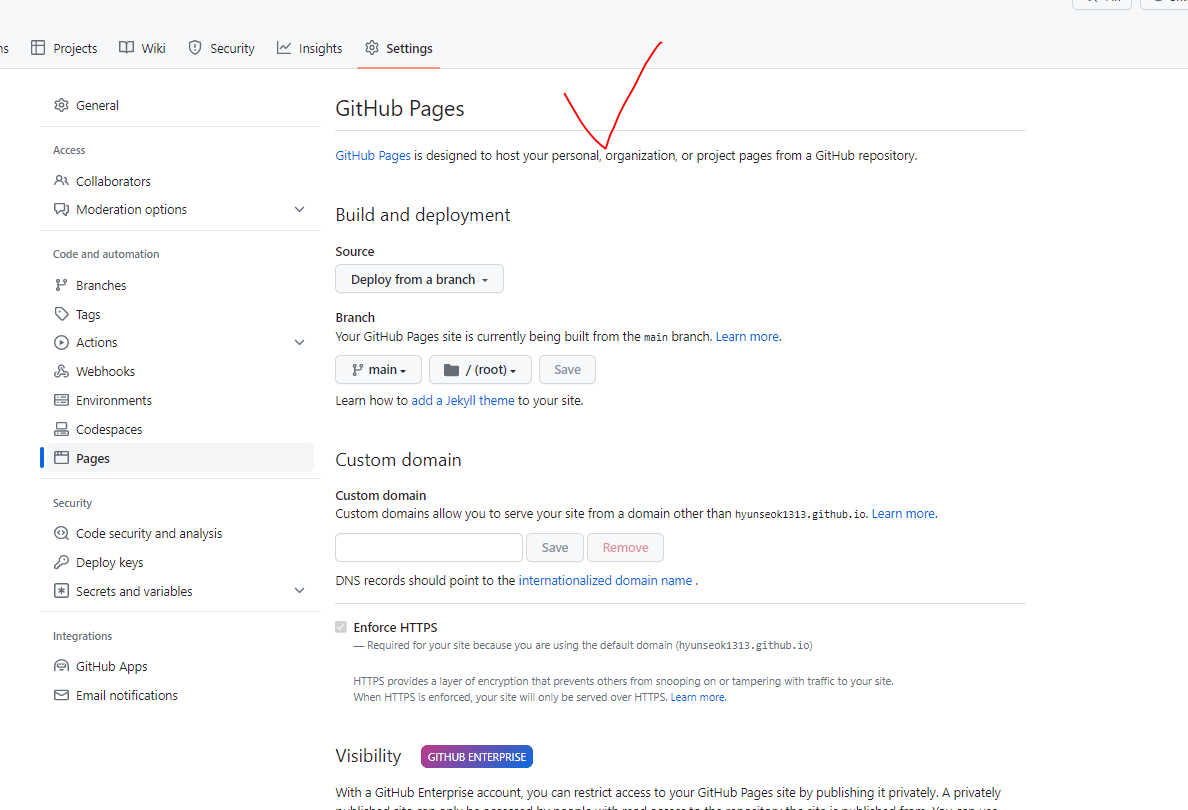This screenshot has height=810, width=1188.
Task: Open Email notifications in sidebar
Action: click(180, 695)
